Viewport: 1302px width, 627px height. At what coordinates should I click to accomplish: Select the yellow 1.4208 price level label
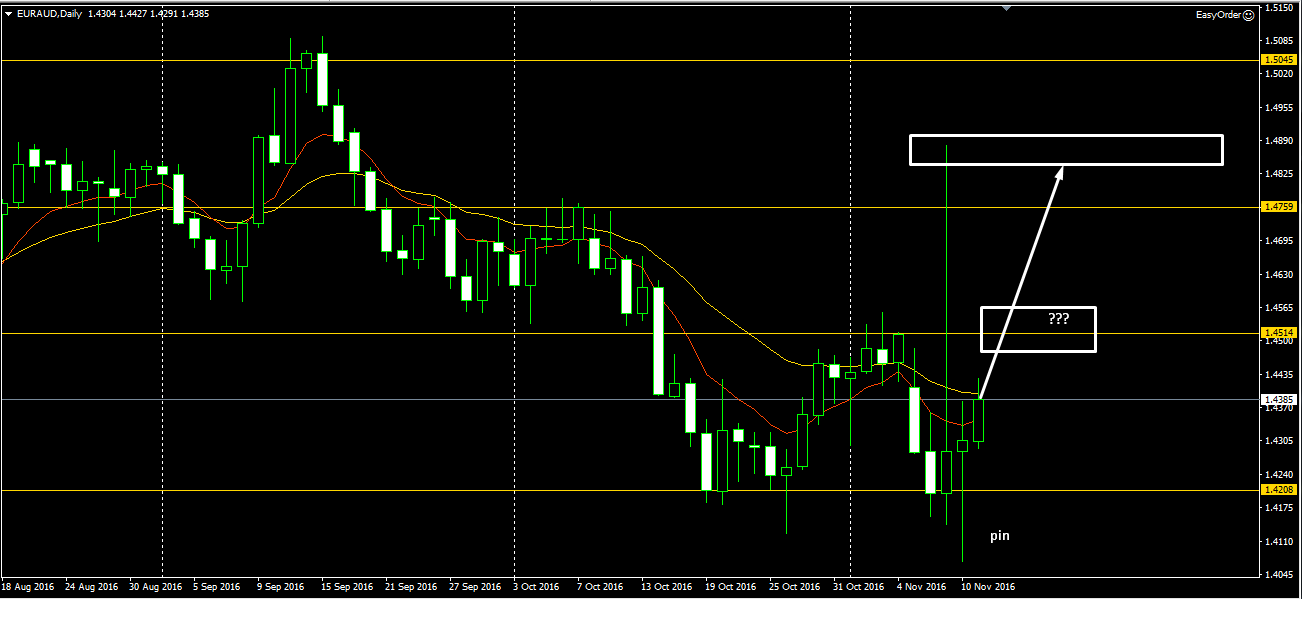1279,490
